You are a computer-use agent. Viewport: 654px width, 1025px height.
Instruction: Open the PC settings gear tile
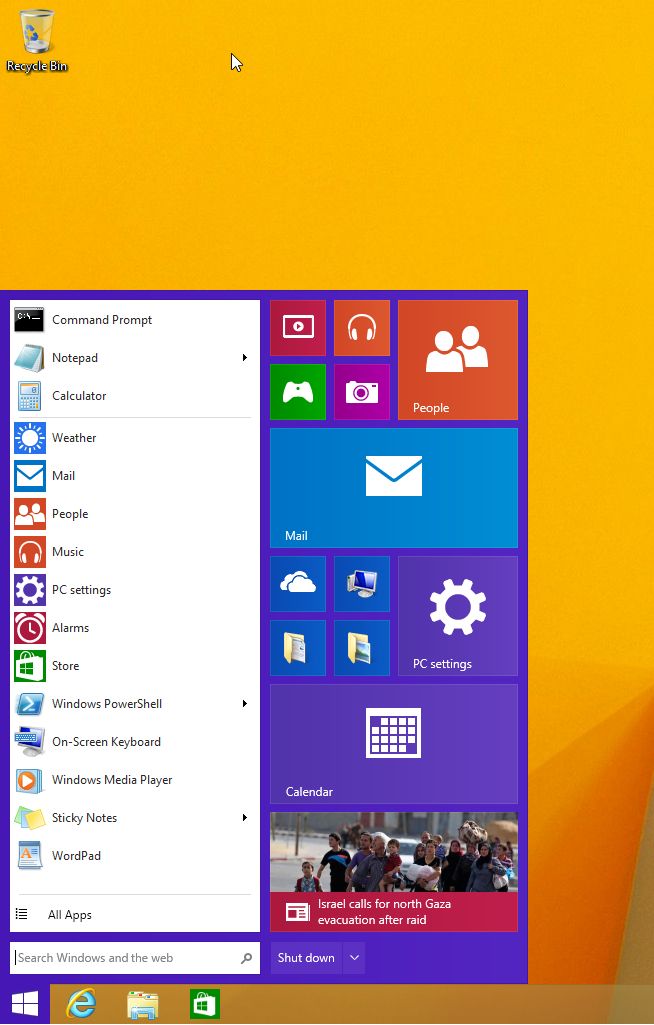(x=458, y=616)
